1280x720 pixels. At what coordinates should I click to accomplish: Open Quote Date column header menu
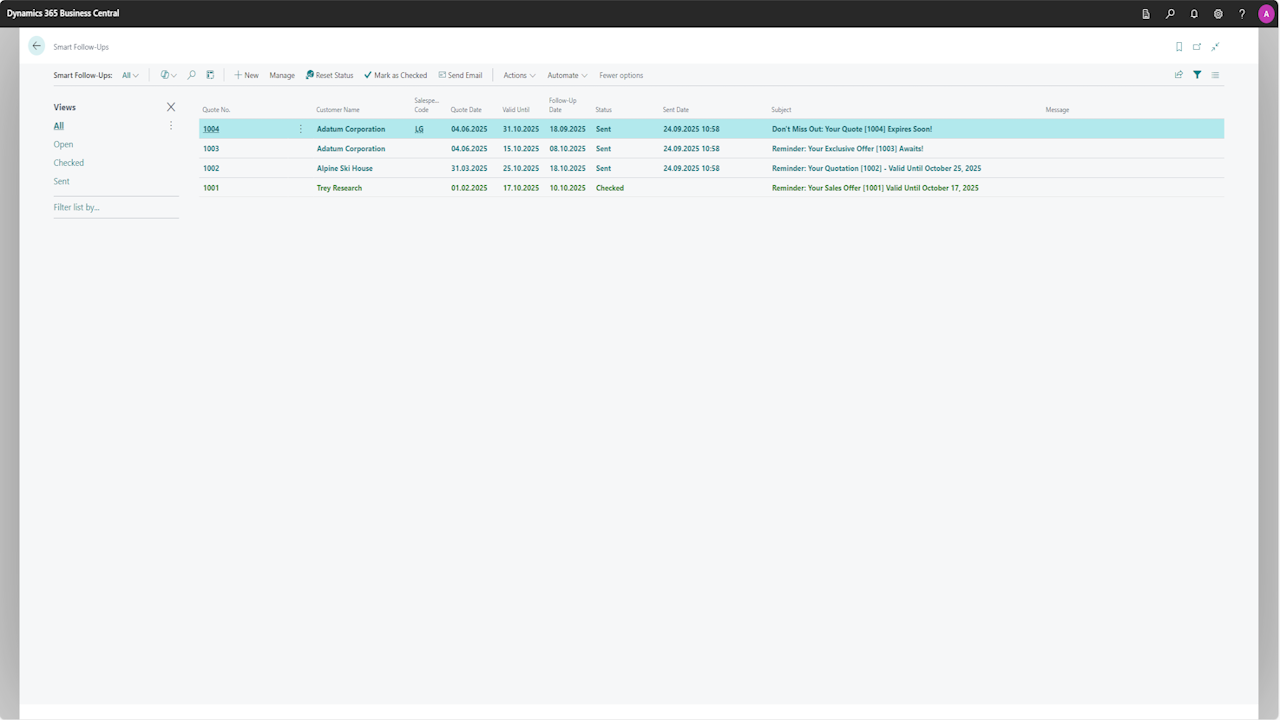466,109
